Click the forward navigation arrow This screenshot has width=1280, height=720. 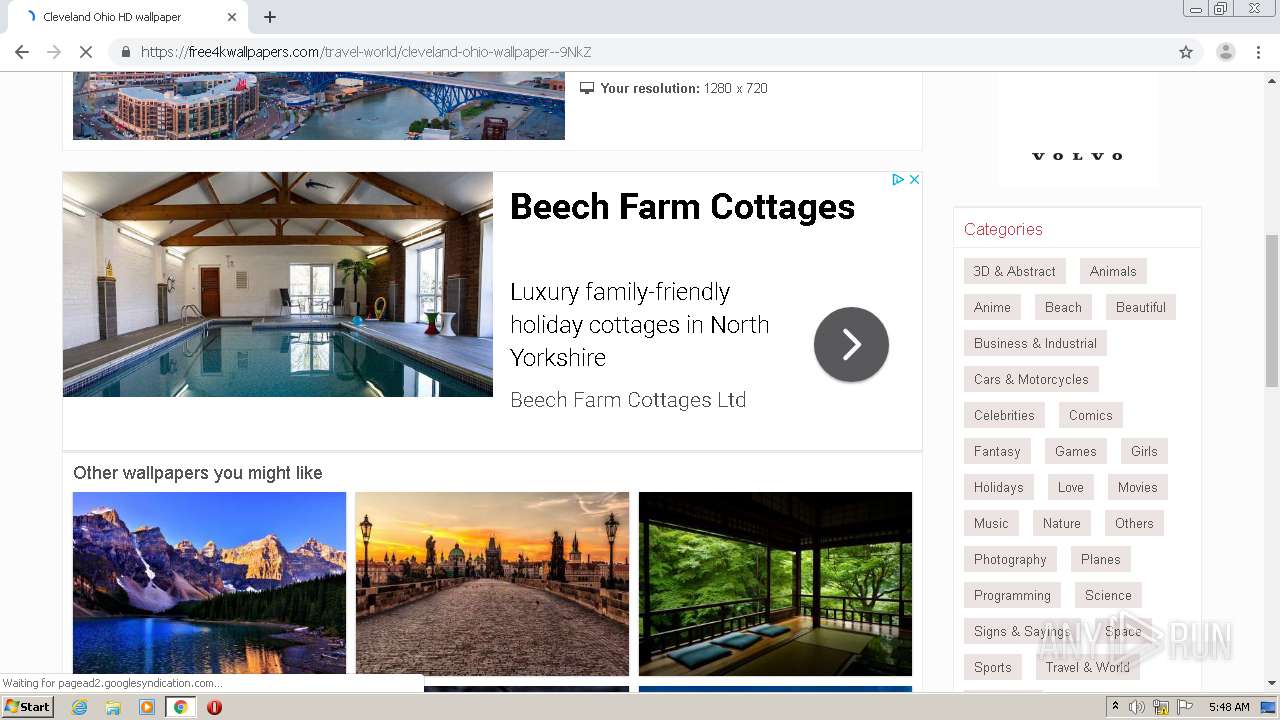point(54,52)
